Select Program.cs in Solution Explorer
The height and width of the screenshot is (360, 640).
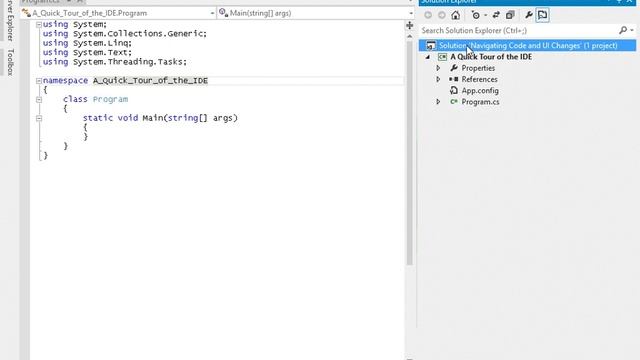(480, 102)
